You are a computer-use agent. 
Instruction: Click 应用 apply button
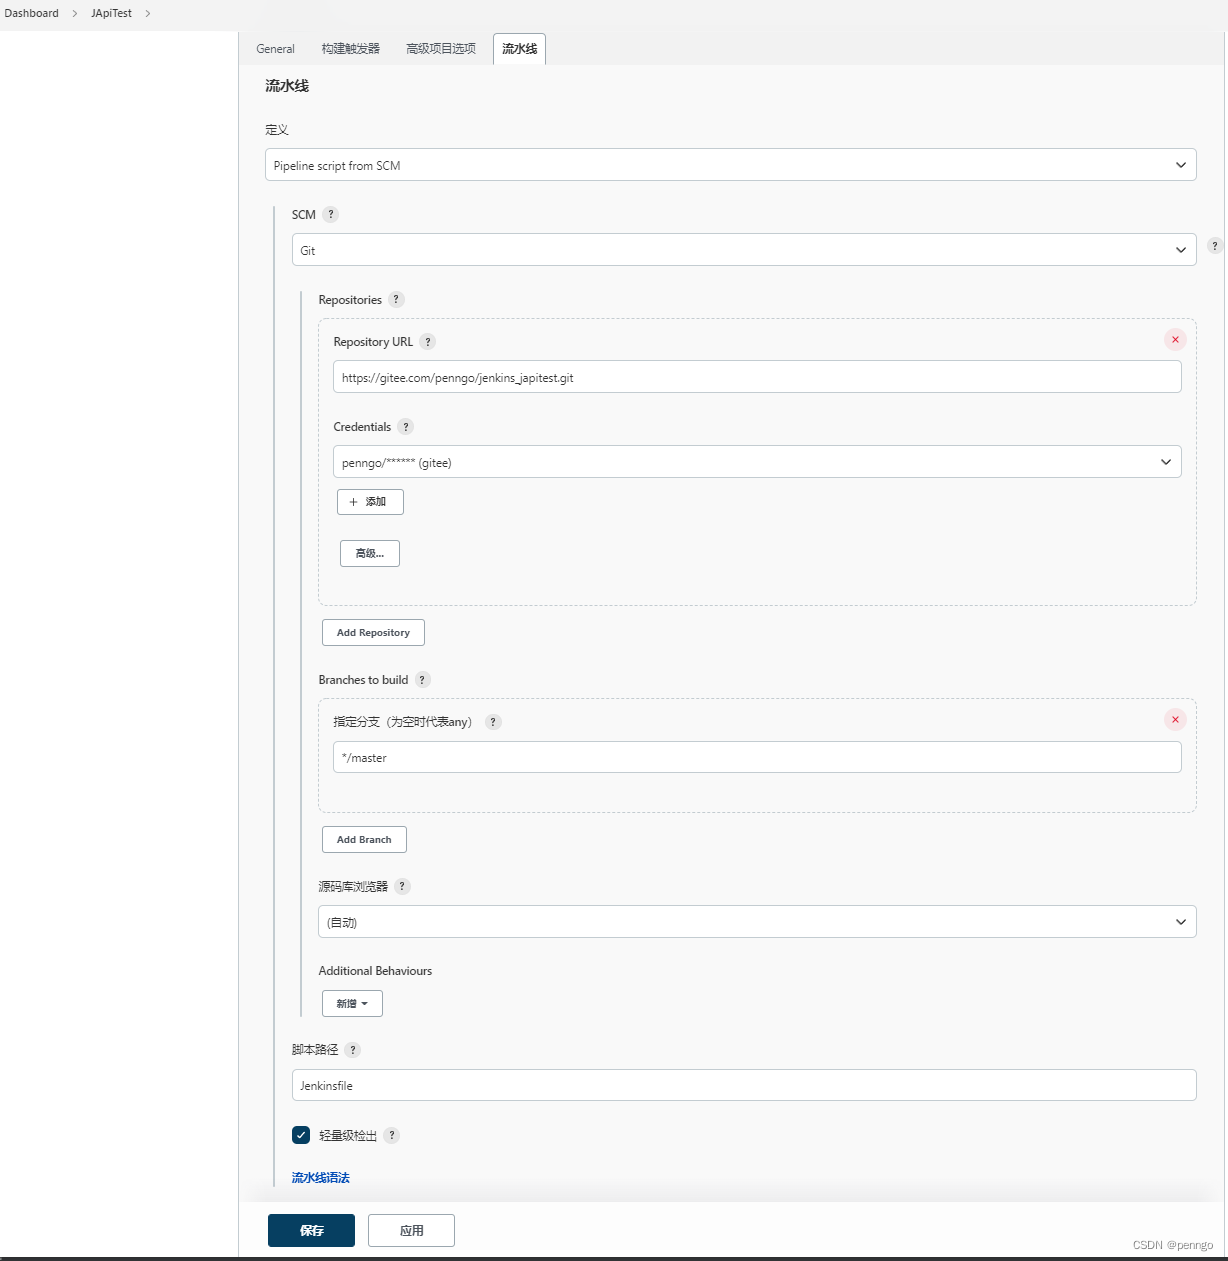(411, 1230)
